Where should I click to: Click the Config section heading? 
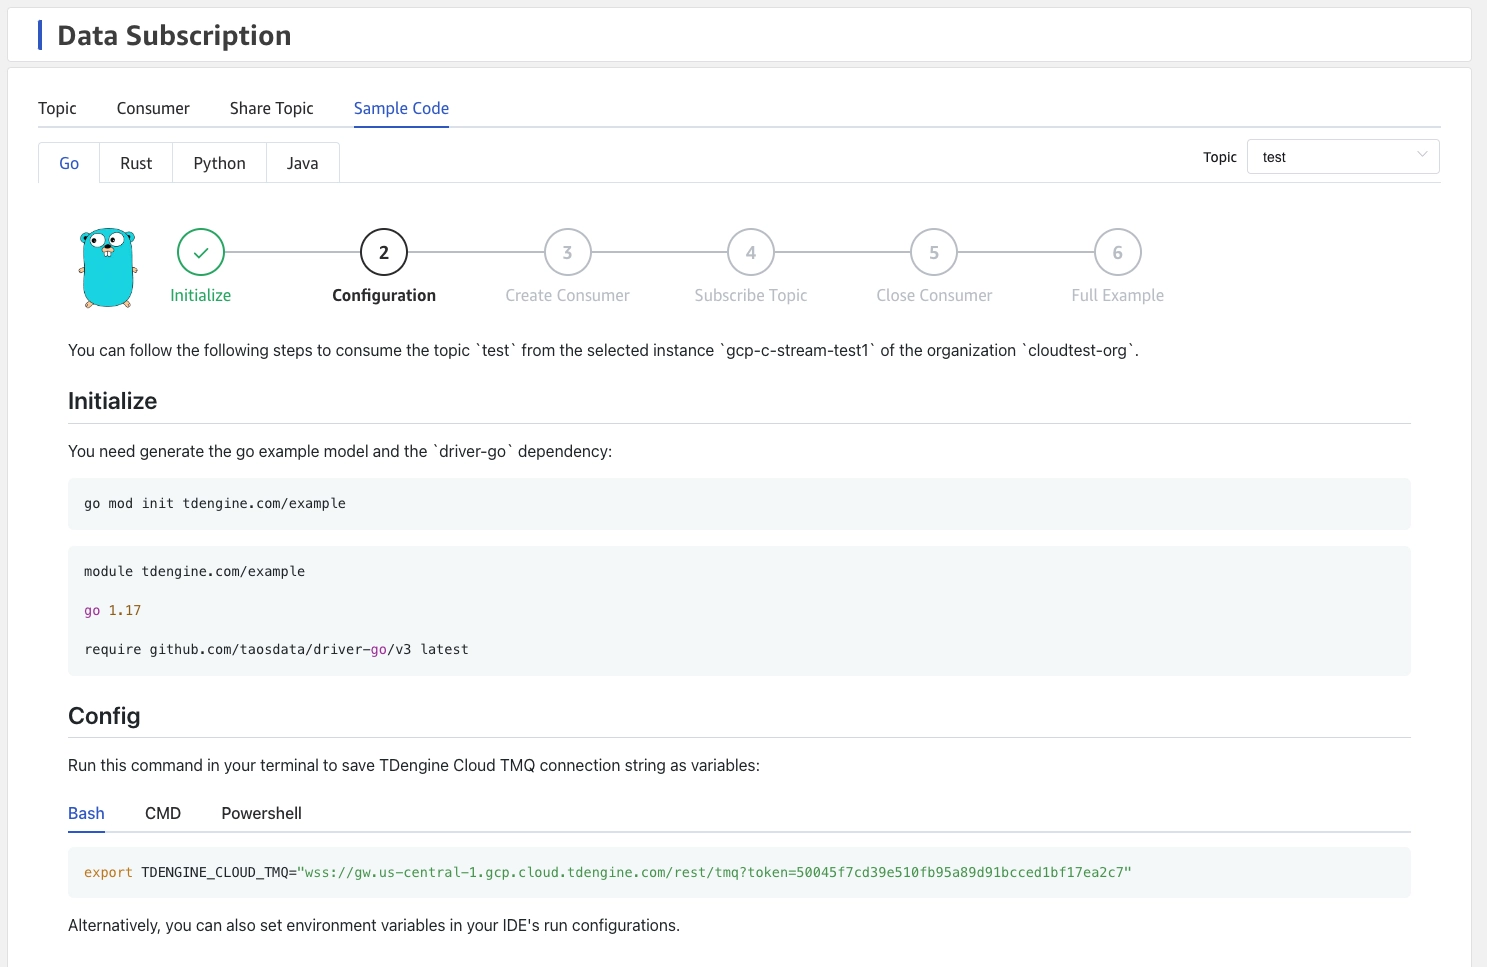[104, 716]
